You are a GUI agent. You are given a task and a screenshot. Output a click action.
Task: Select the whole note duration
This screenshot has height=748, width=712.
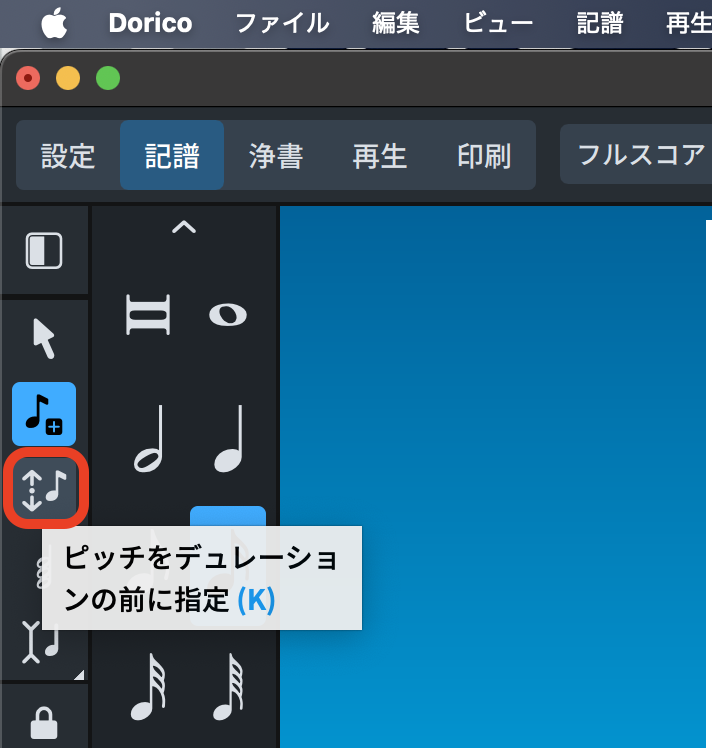pos(228,316)
